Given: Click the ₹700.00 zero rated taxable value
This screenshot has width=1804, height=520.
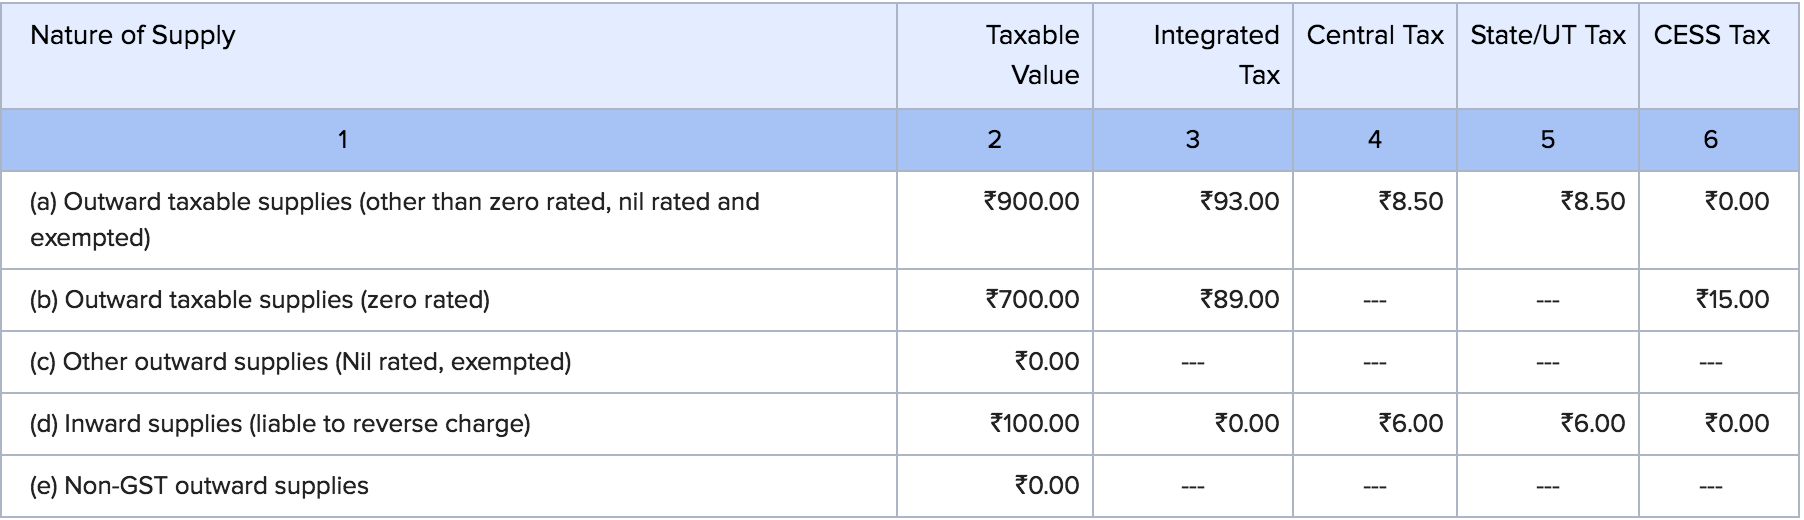Looking at the screenshot, I should [1032, 300].
